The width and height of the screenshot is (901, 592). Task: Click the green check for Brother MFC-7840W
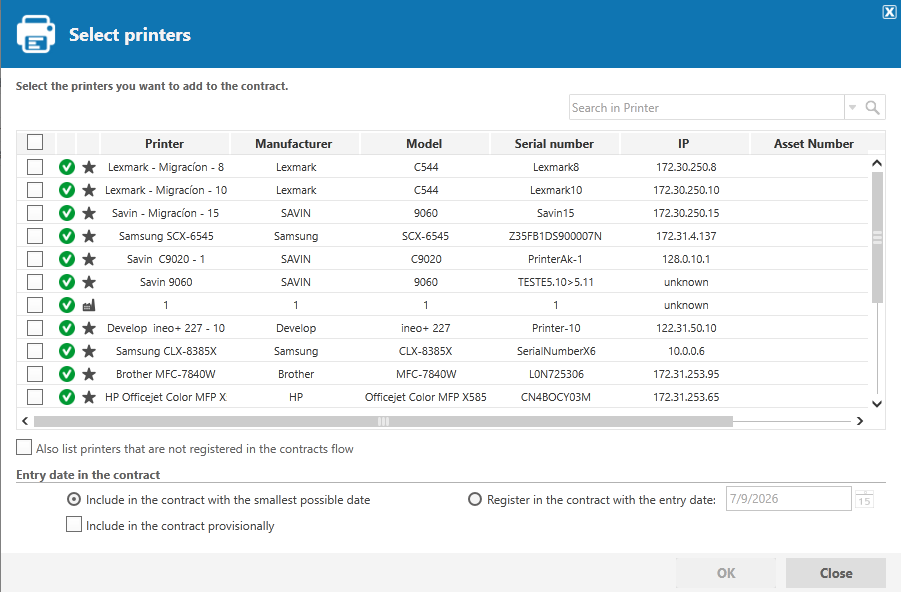[67, 374]
